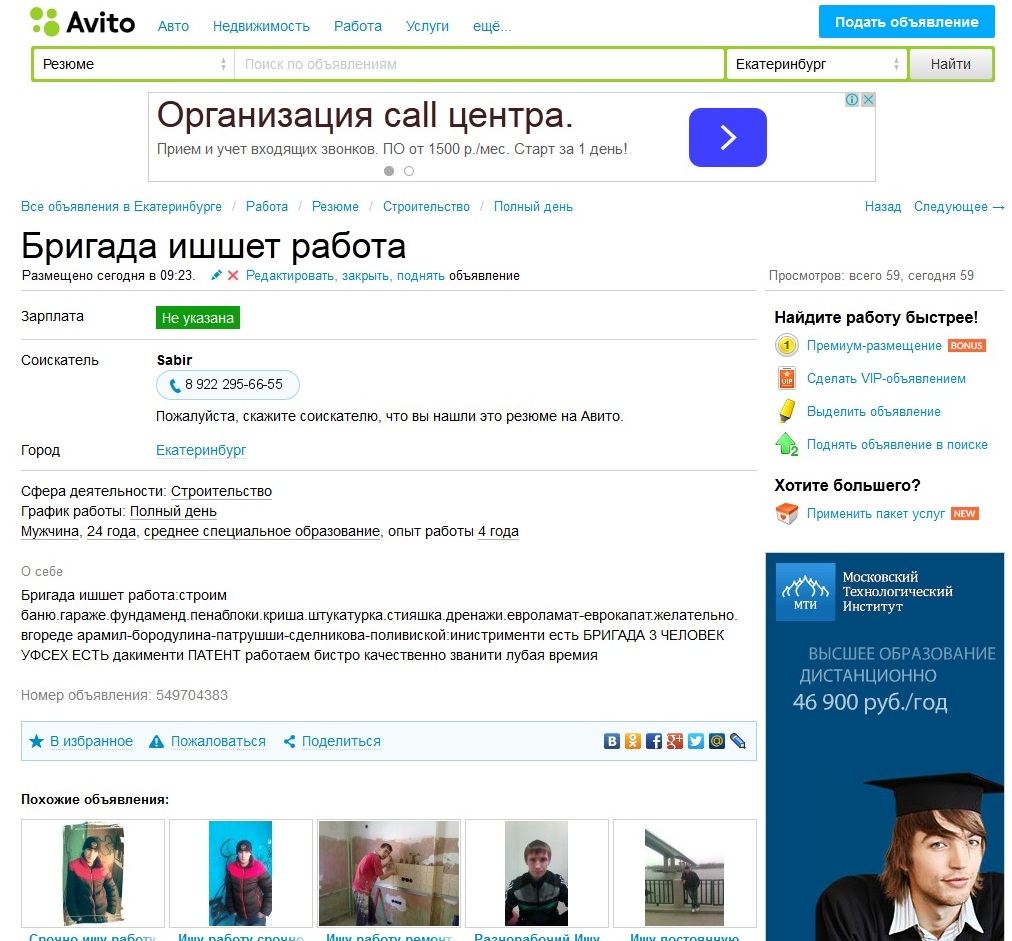Click Сделать VIP-объявлением link
This screenshot has width=1012, height=941.
coord(886,378)
